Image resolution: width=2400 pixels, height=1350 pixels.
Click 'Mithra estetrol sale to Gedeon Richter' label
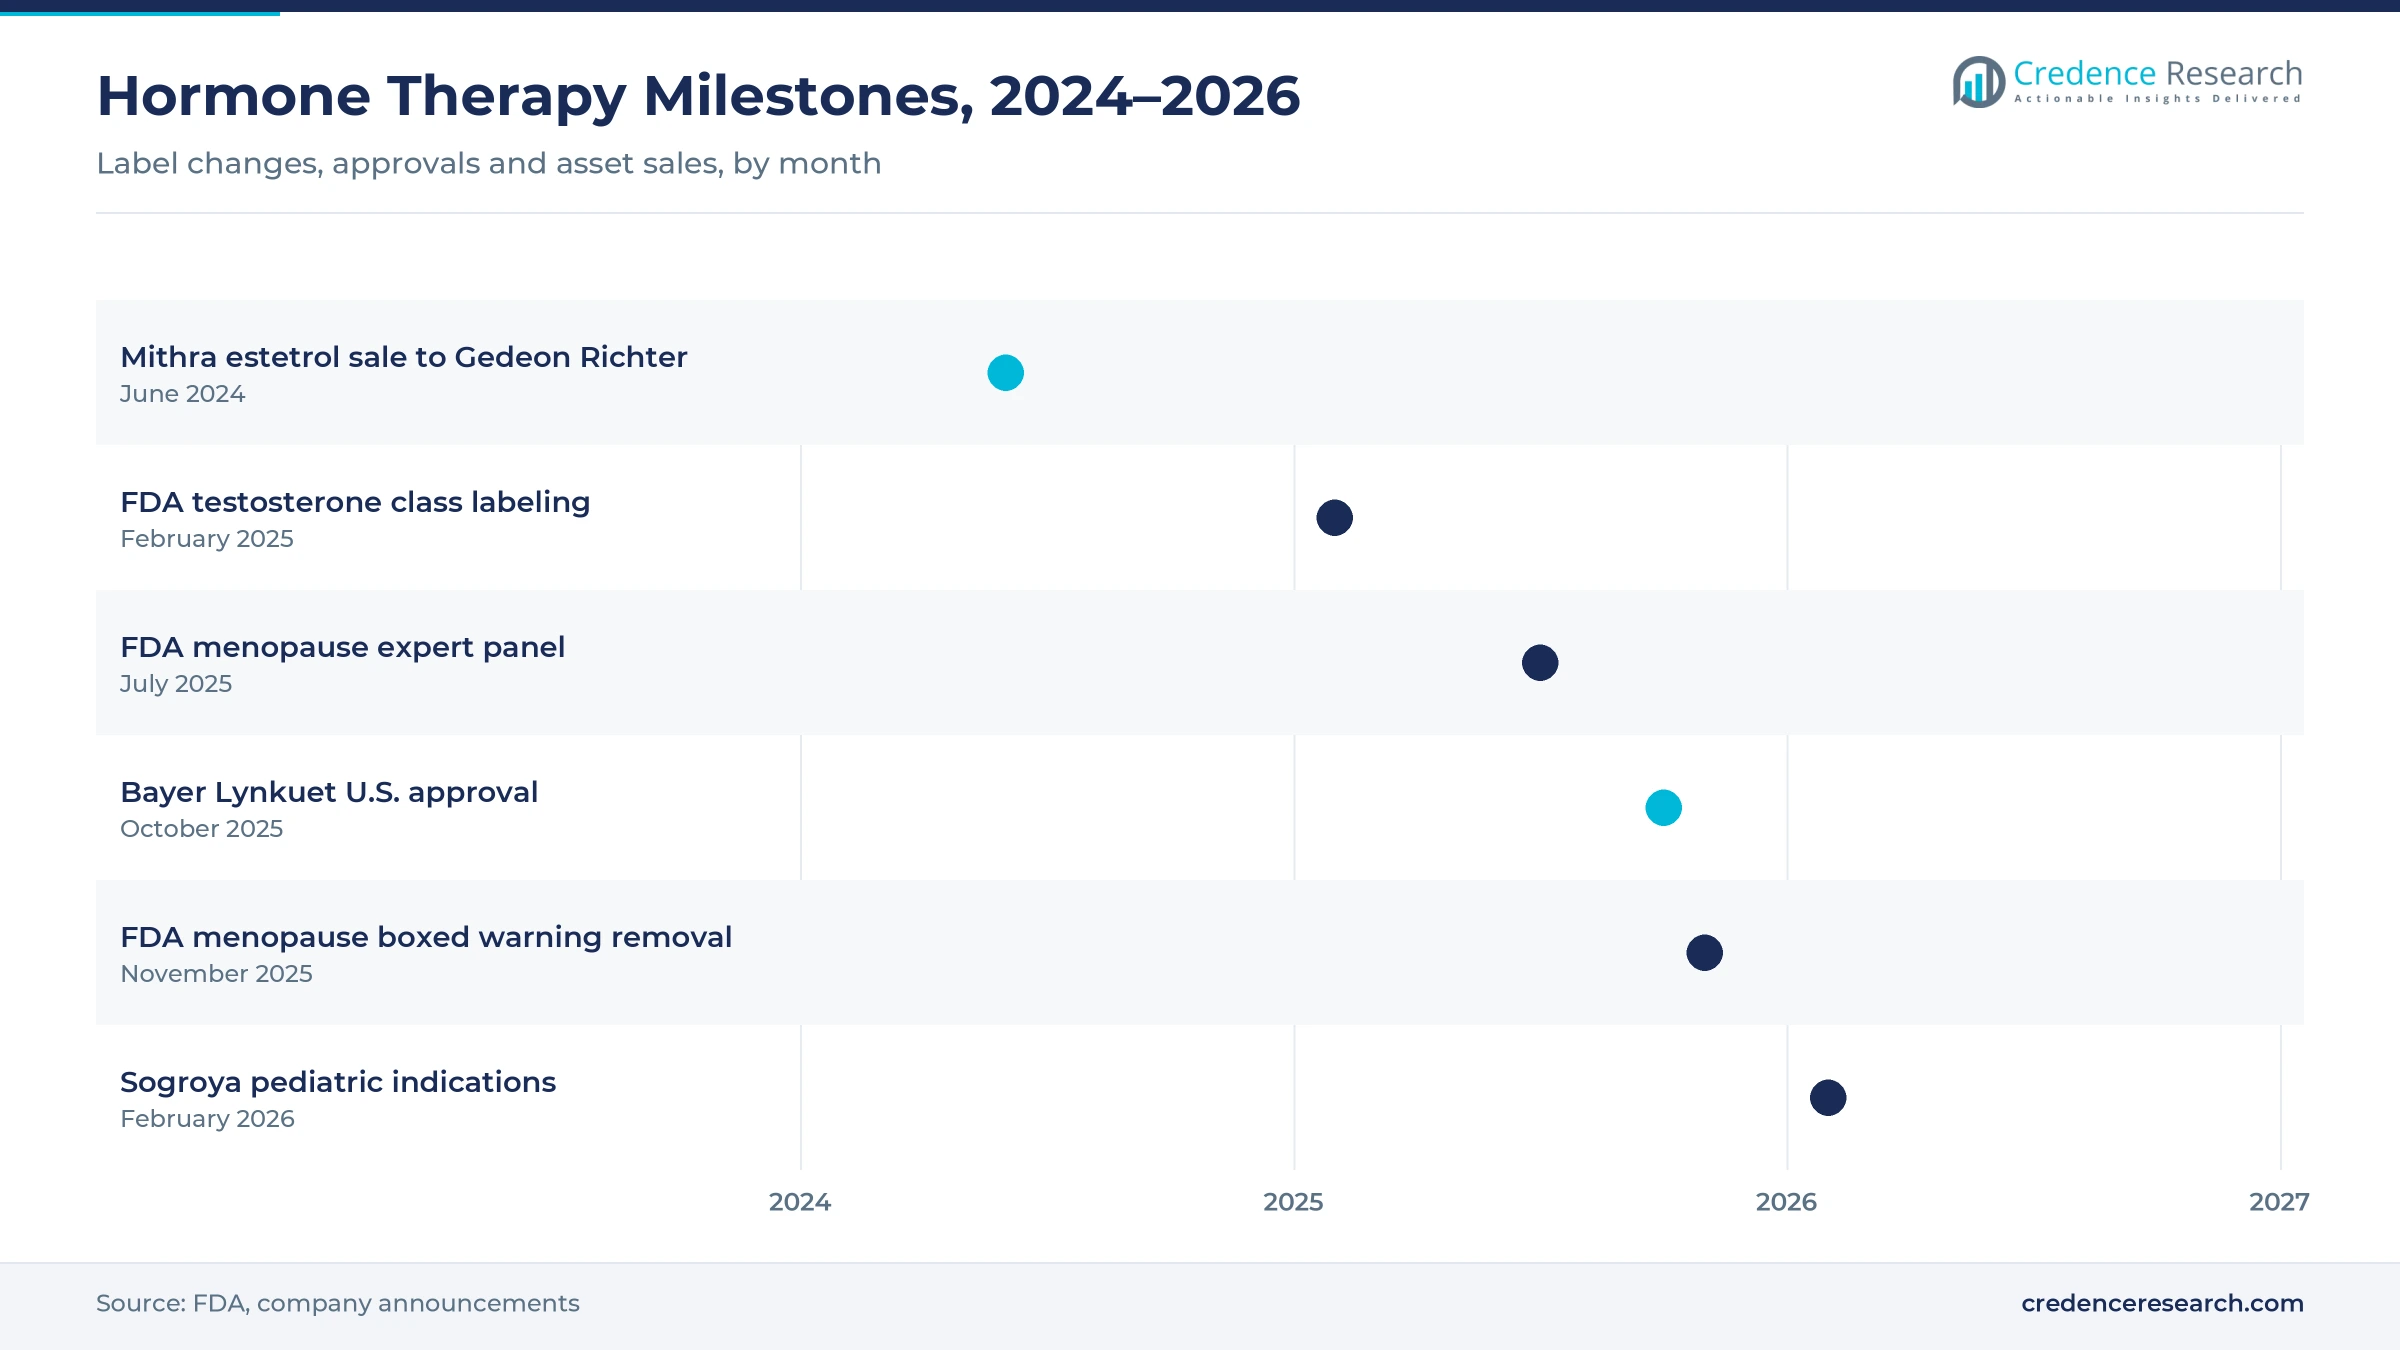pos(403,357)
